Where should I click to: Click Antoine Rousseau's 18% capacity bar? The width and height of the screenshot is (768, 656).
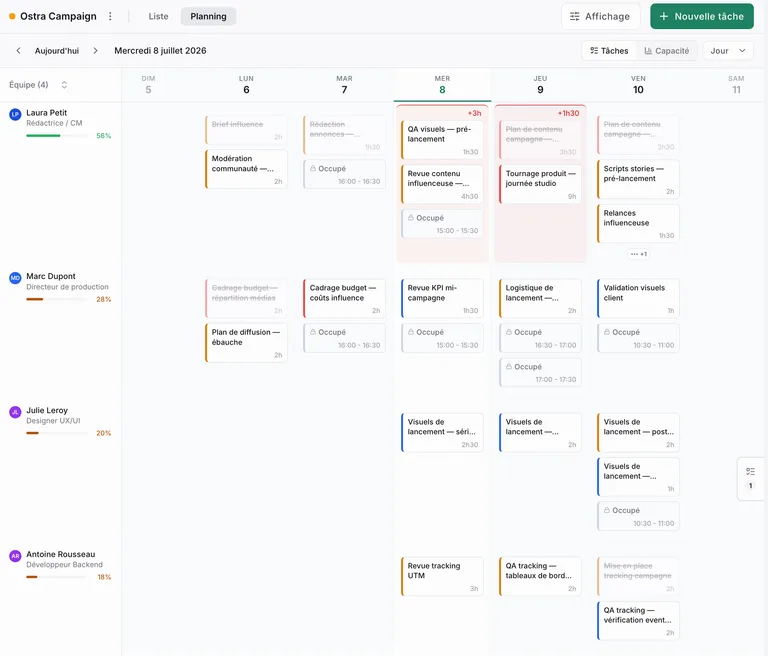coord(57,577)
